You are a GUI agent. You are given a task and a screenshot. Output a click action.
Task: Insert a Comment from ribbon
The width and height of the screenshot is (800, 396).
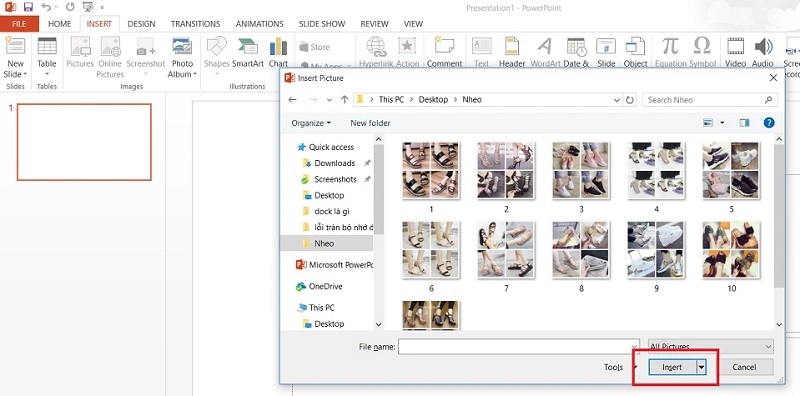click(x=444, y=46)
